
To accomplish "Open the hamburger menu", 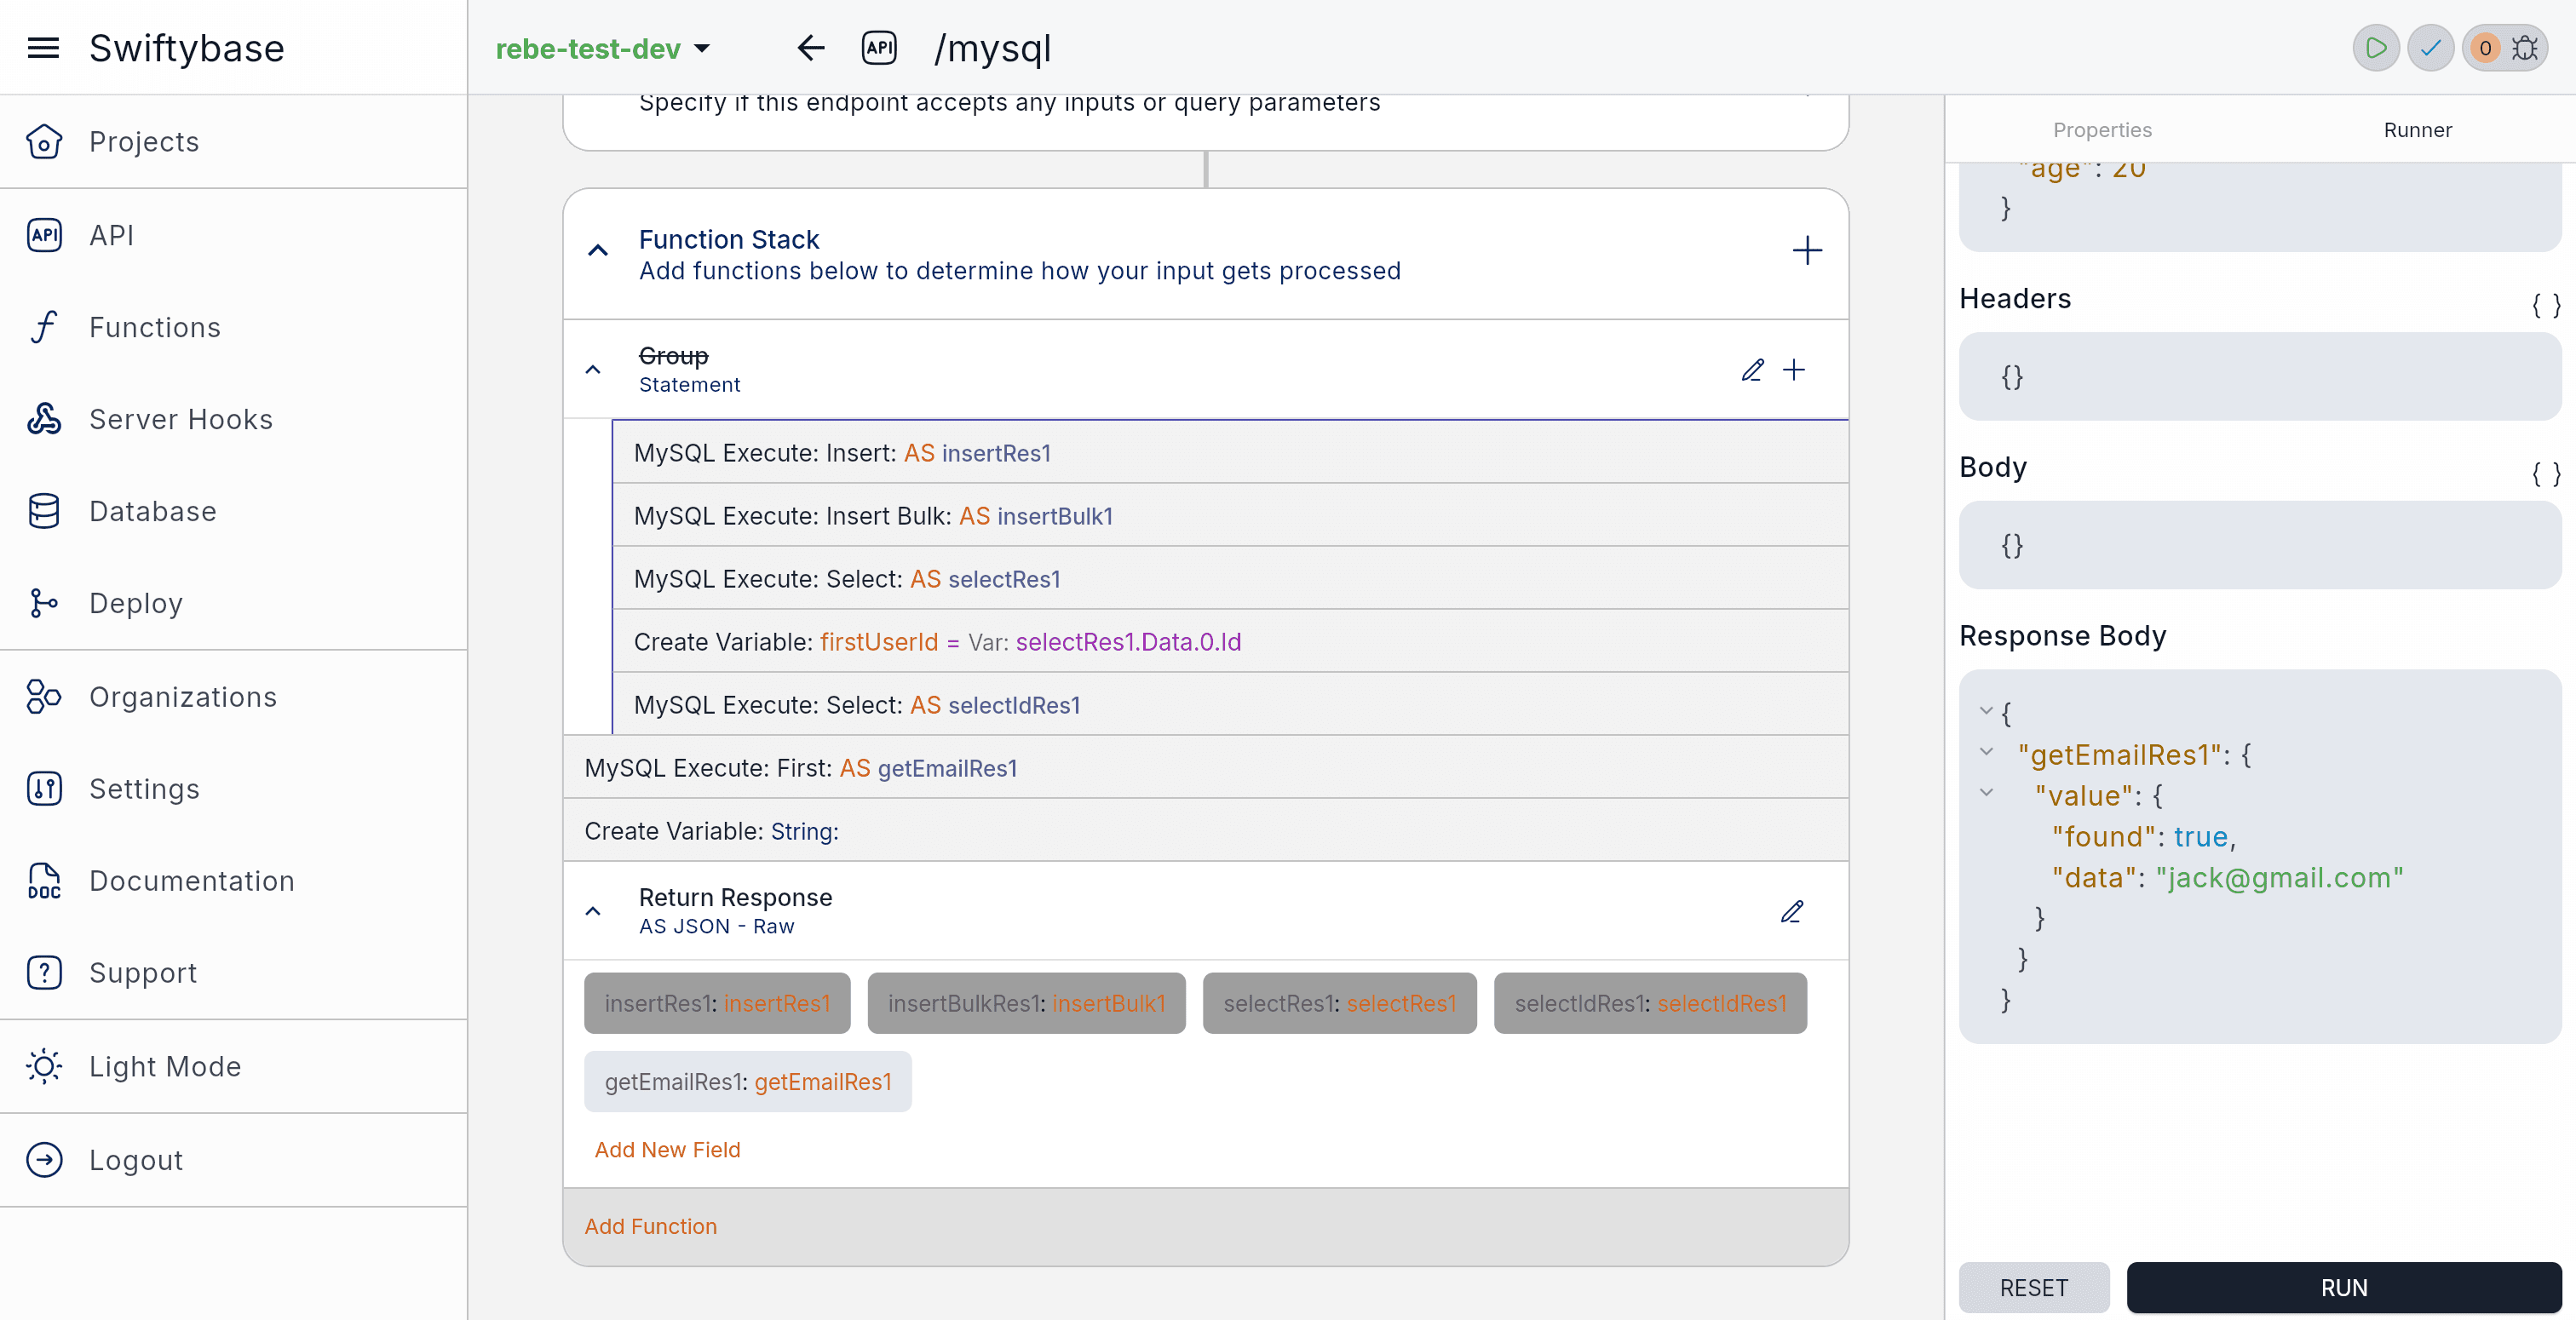I will (x=43, y=48).
